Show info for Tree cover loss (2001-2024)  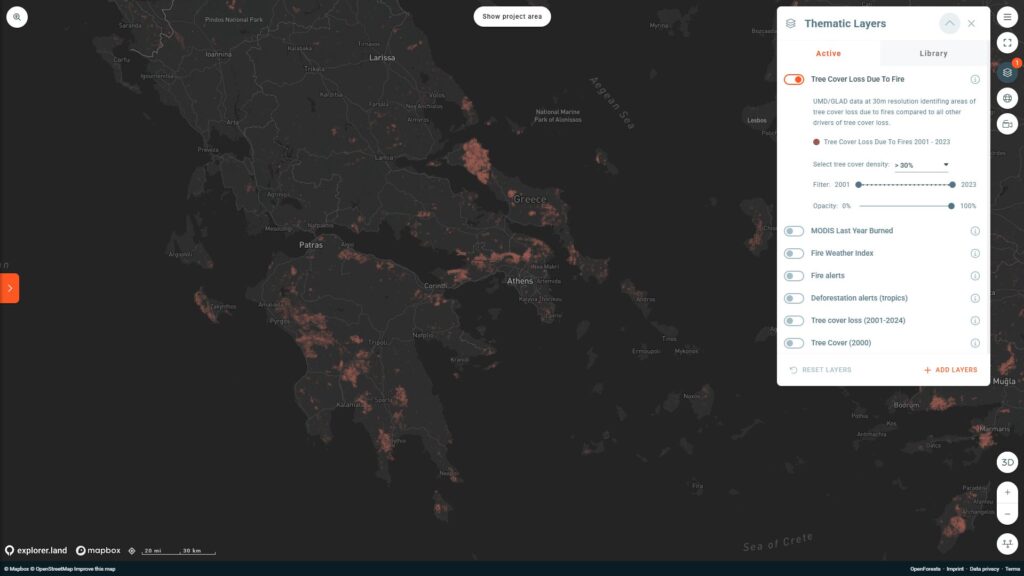point(974,321)
